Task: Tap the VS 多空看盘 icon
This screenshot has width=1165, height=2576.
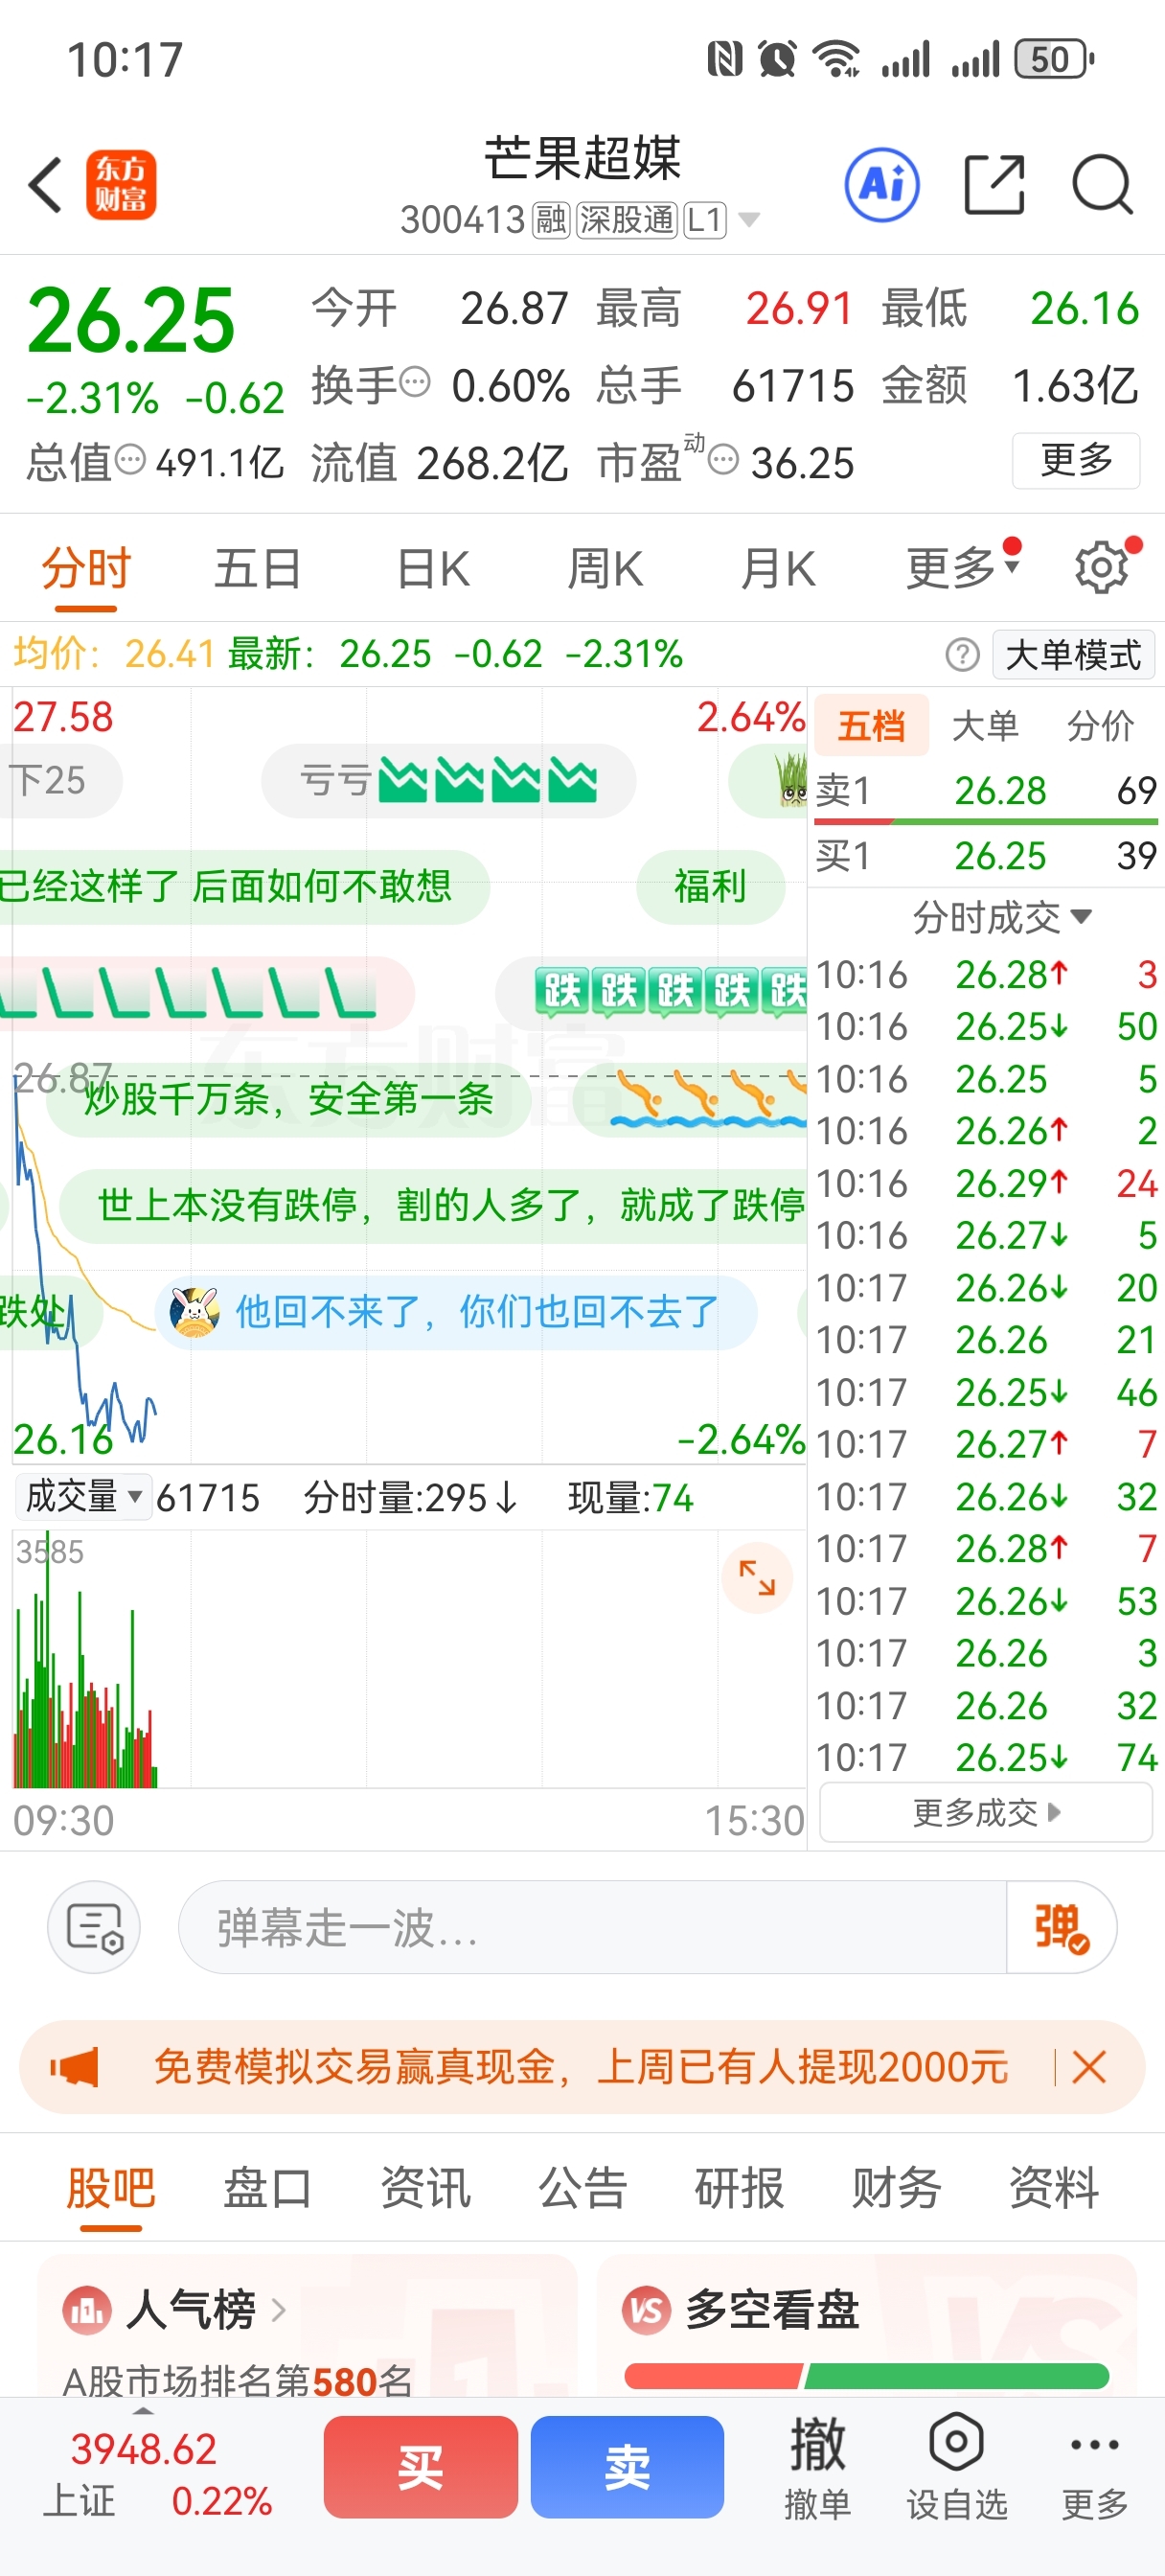Action: [646, 2310]
